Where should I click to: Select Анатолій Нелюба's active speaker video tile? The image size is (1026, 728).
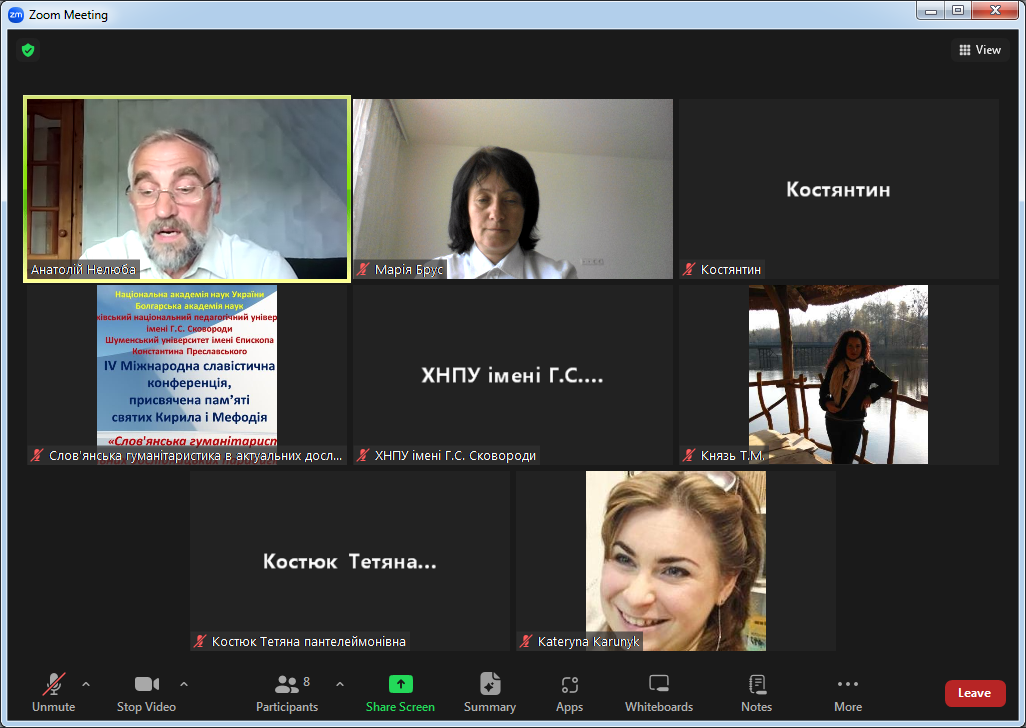pyautogui.click(x=187, y=189)
